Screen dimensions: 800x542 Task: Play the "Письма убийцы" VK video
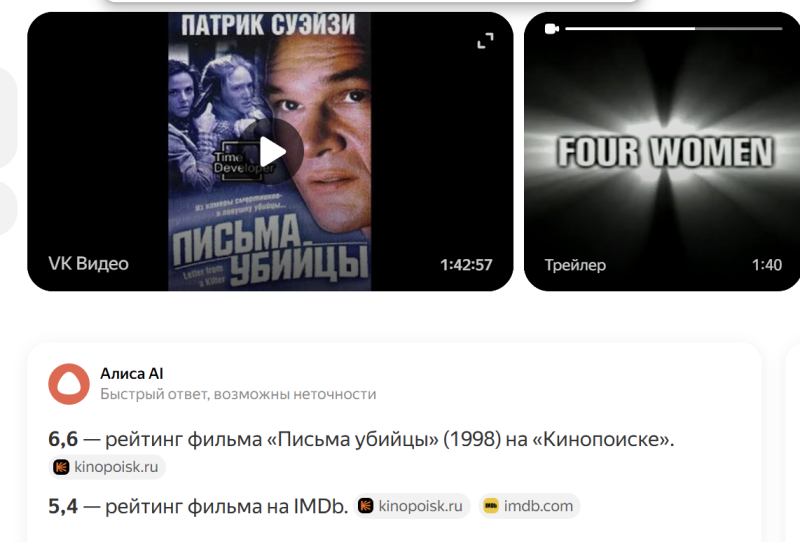[272, 152]
